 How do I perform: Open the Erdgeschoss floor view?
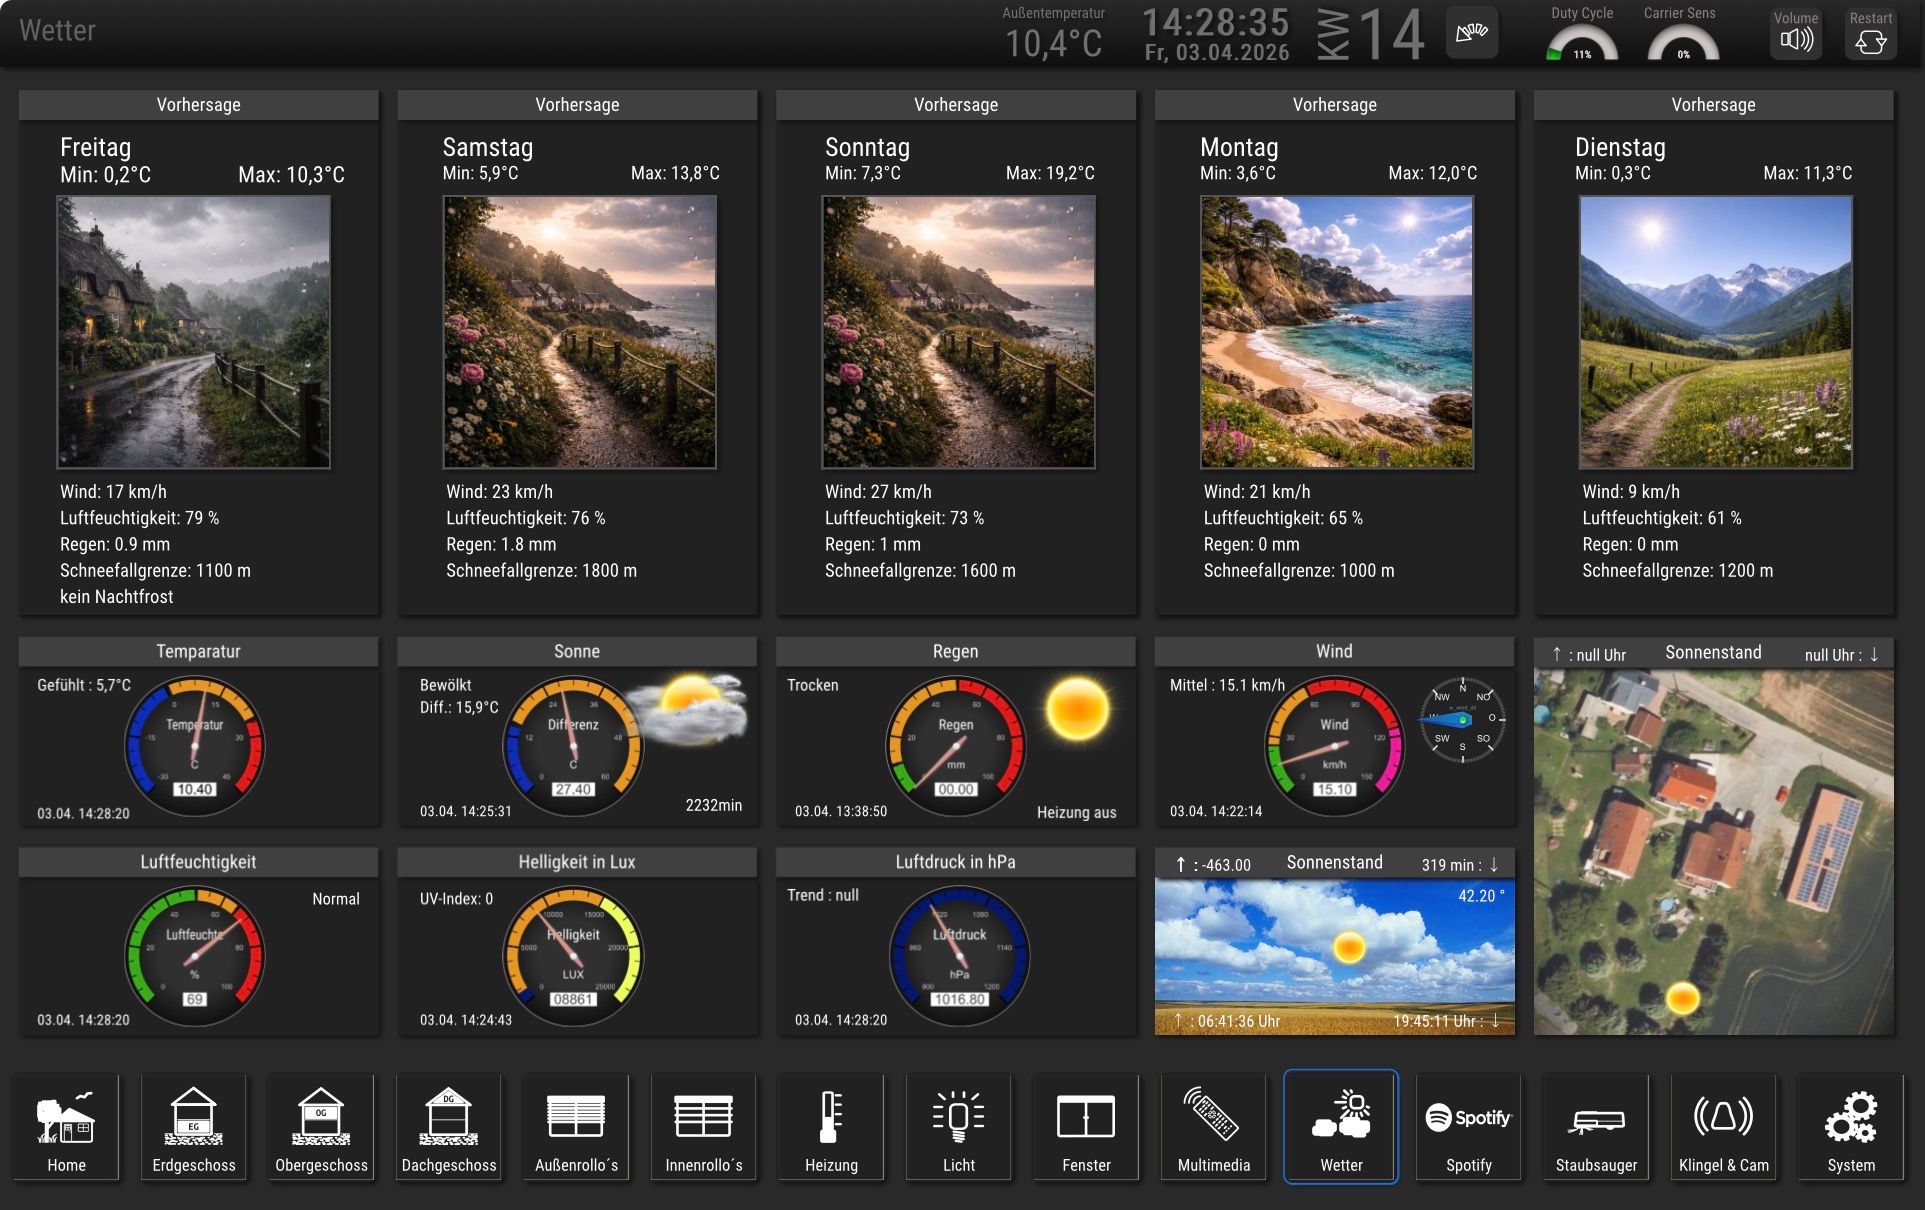(194, 1127)
